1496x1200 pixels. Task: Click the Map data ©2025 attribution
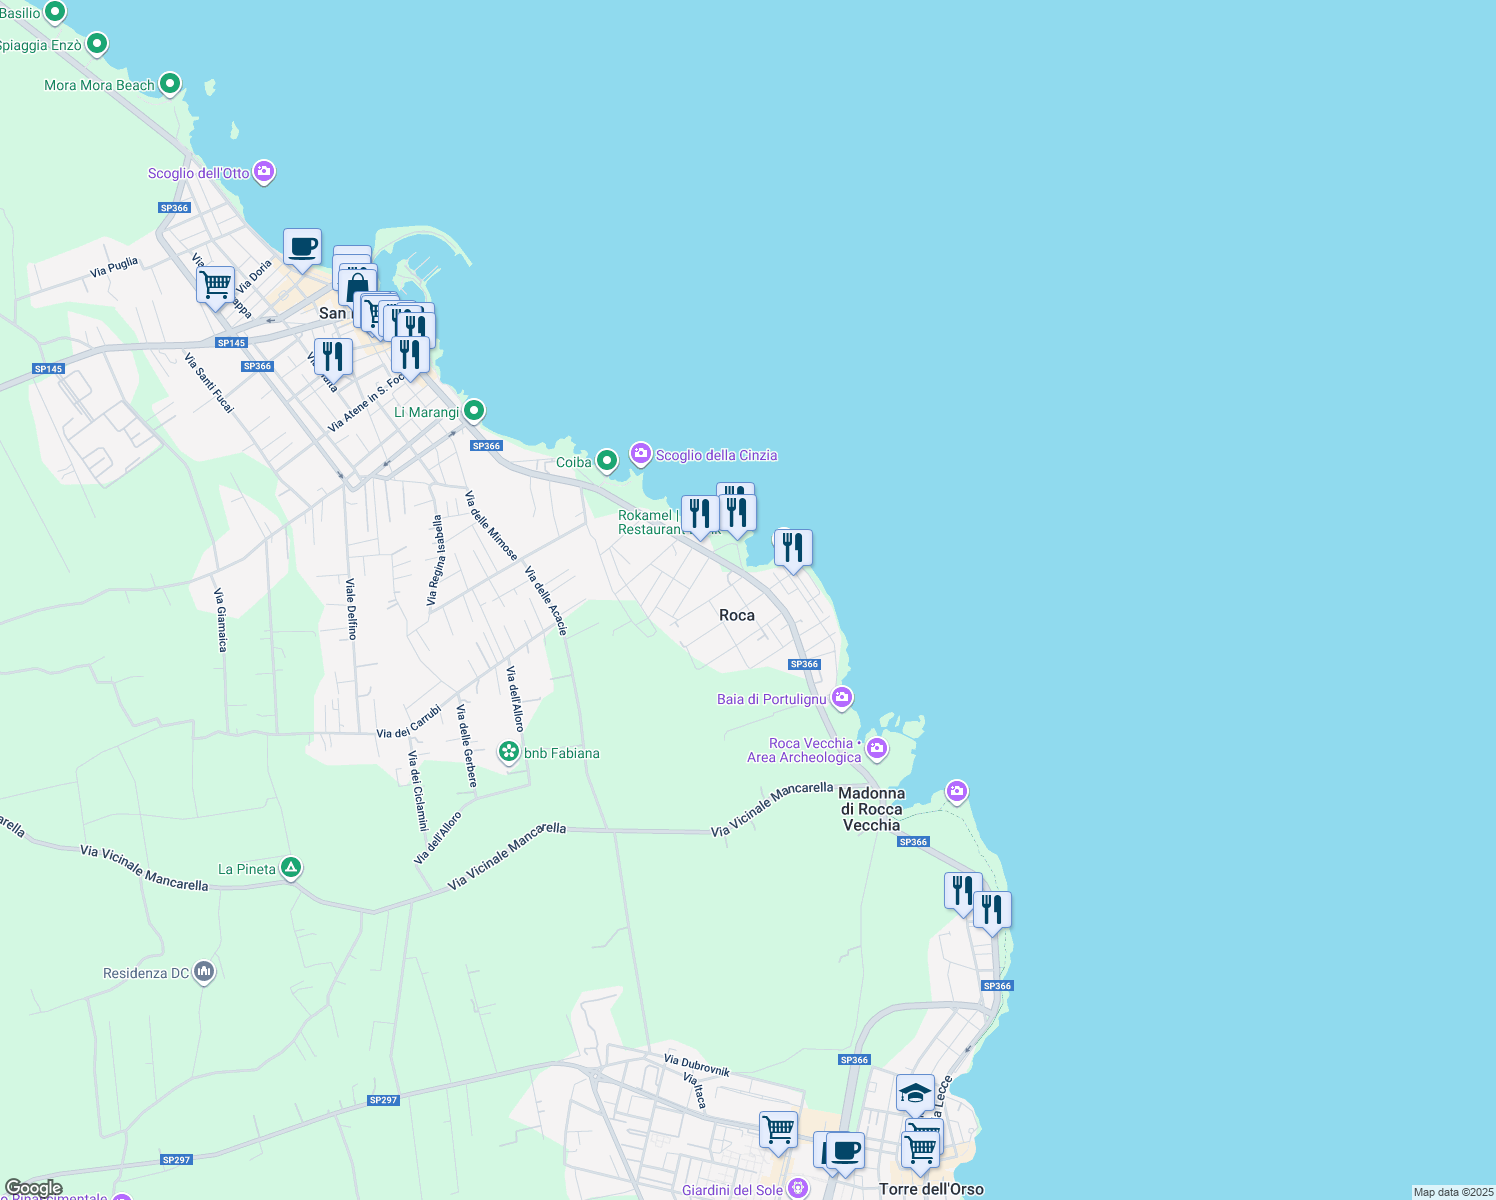1453,1192
